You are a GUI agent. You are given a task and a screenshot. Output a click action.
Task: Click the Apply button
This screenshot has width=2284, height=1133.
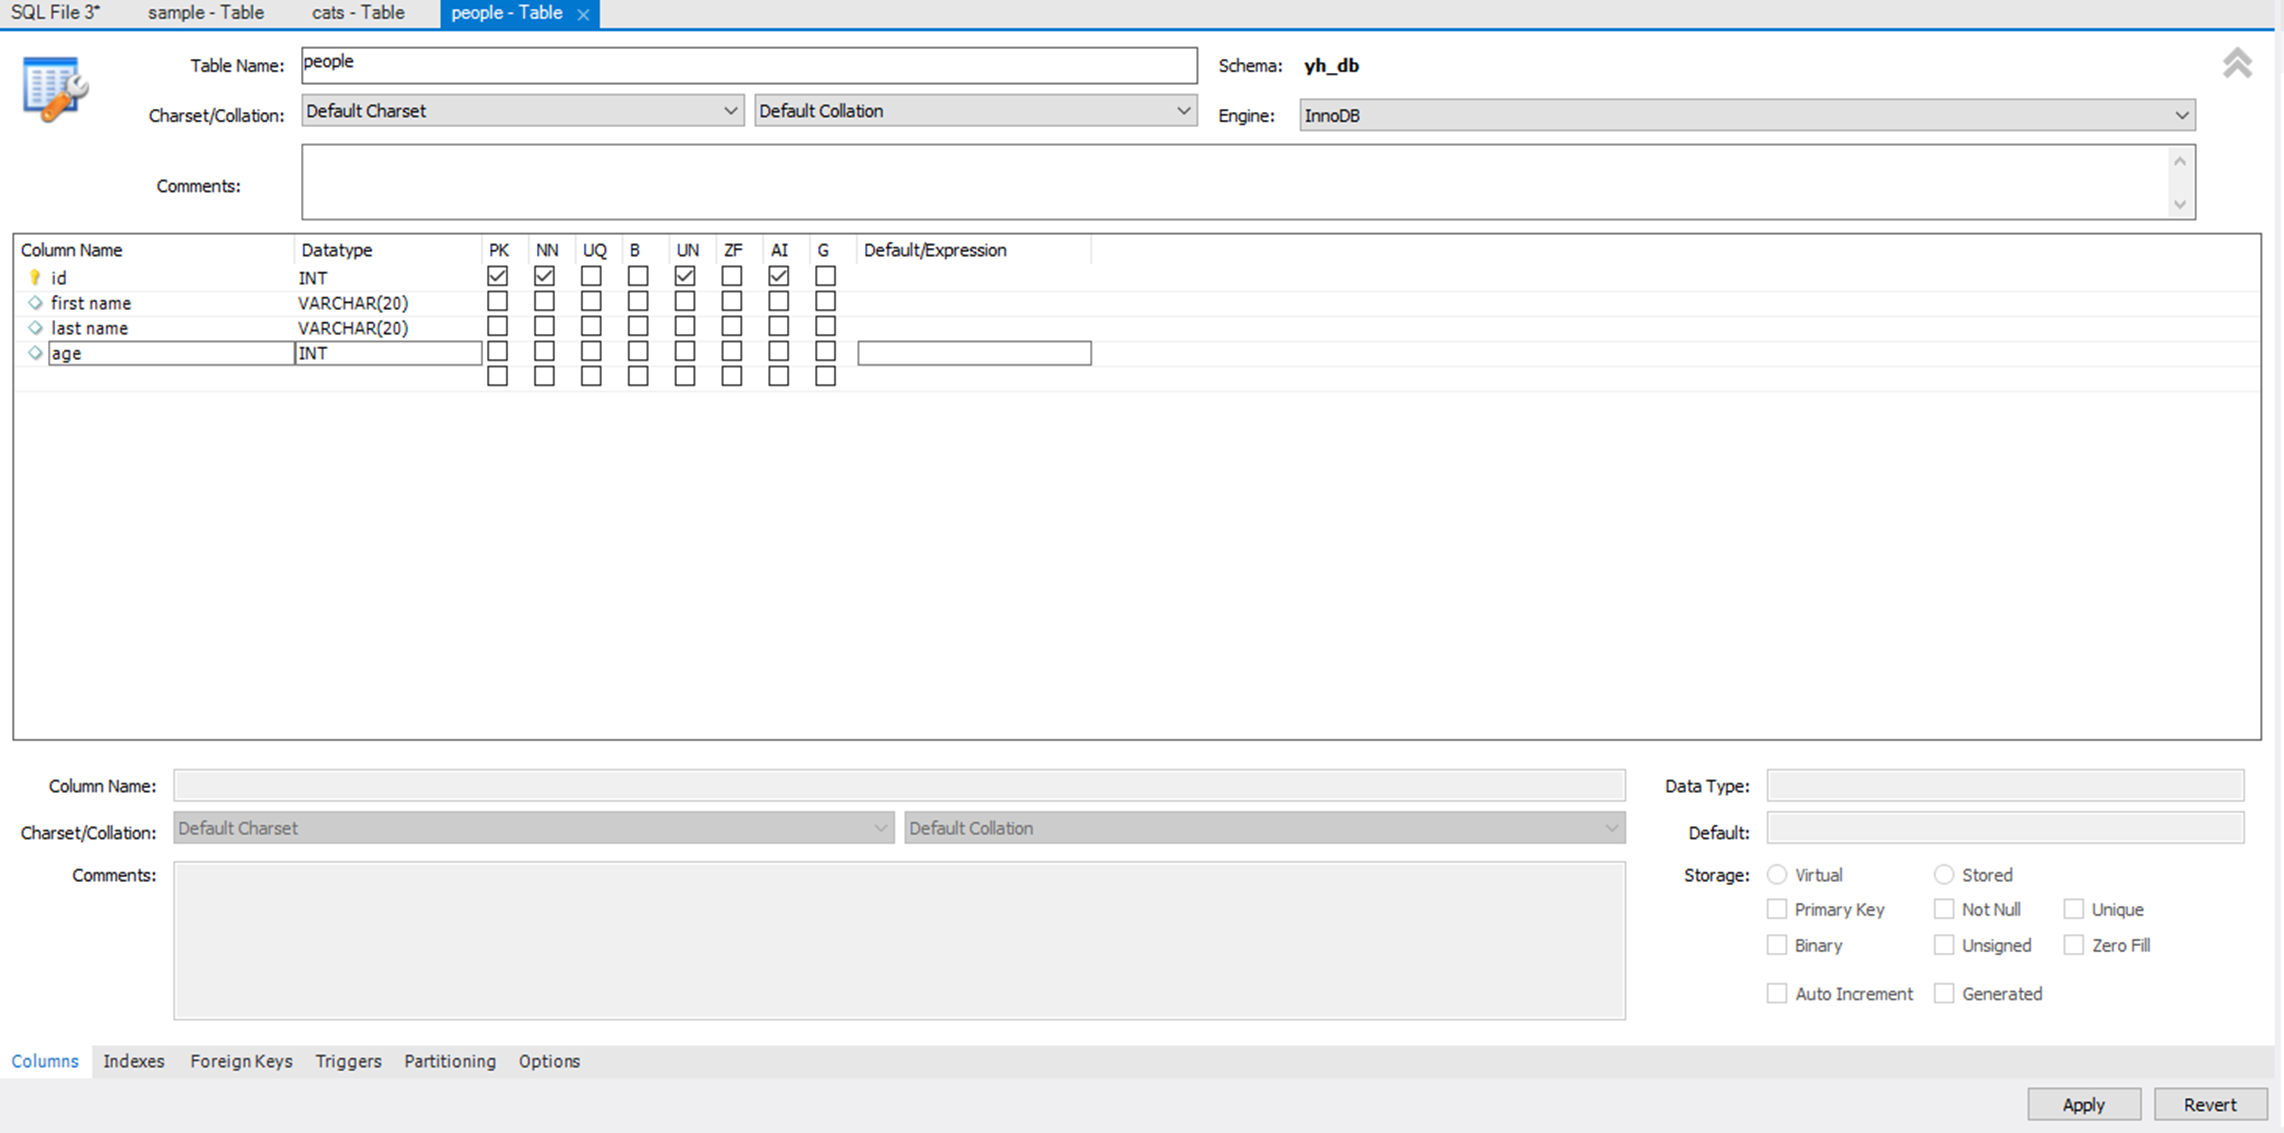click(x=2083, y=1104)
